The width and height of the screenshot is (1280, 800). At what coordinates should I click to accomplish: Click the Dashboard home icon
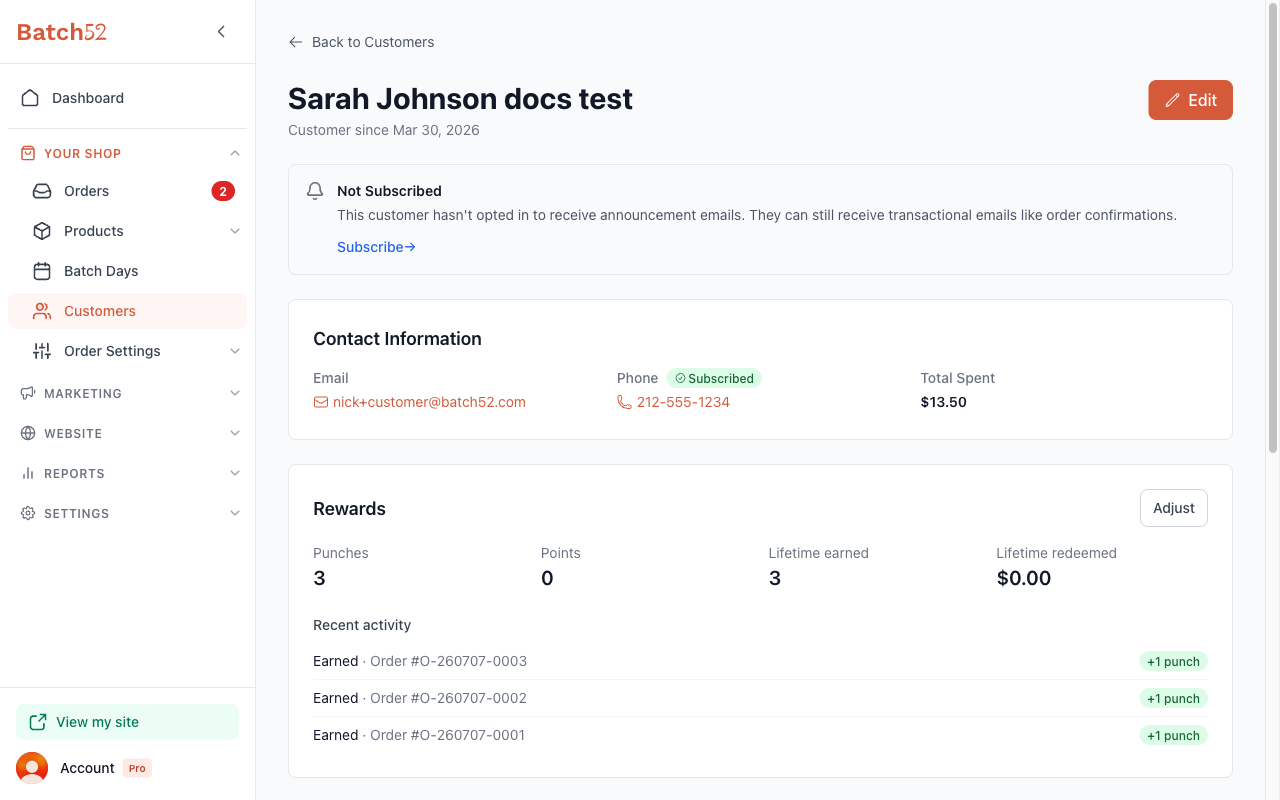pyautogui.click(x=30, y=98)
